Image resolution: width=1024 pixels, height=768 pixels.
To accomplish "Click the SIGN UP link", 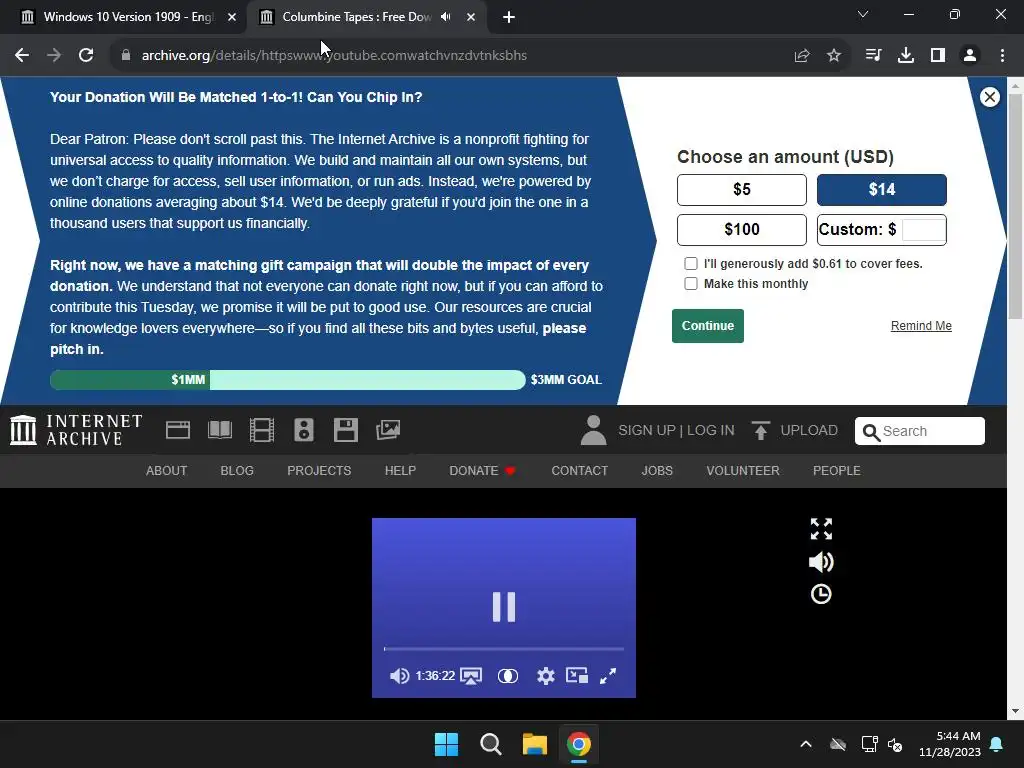I will tap(647, 430).
